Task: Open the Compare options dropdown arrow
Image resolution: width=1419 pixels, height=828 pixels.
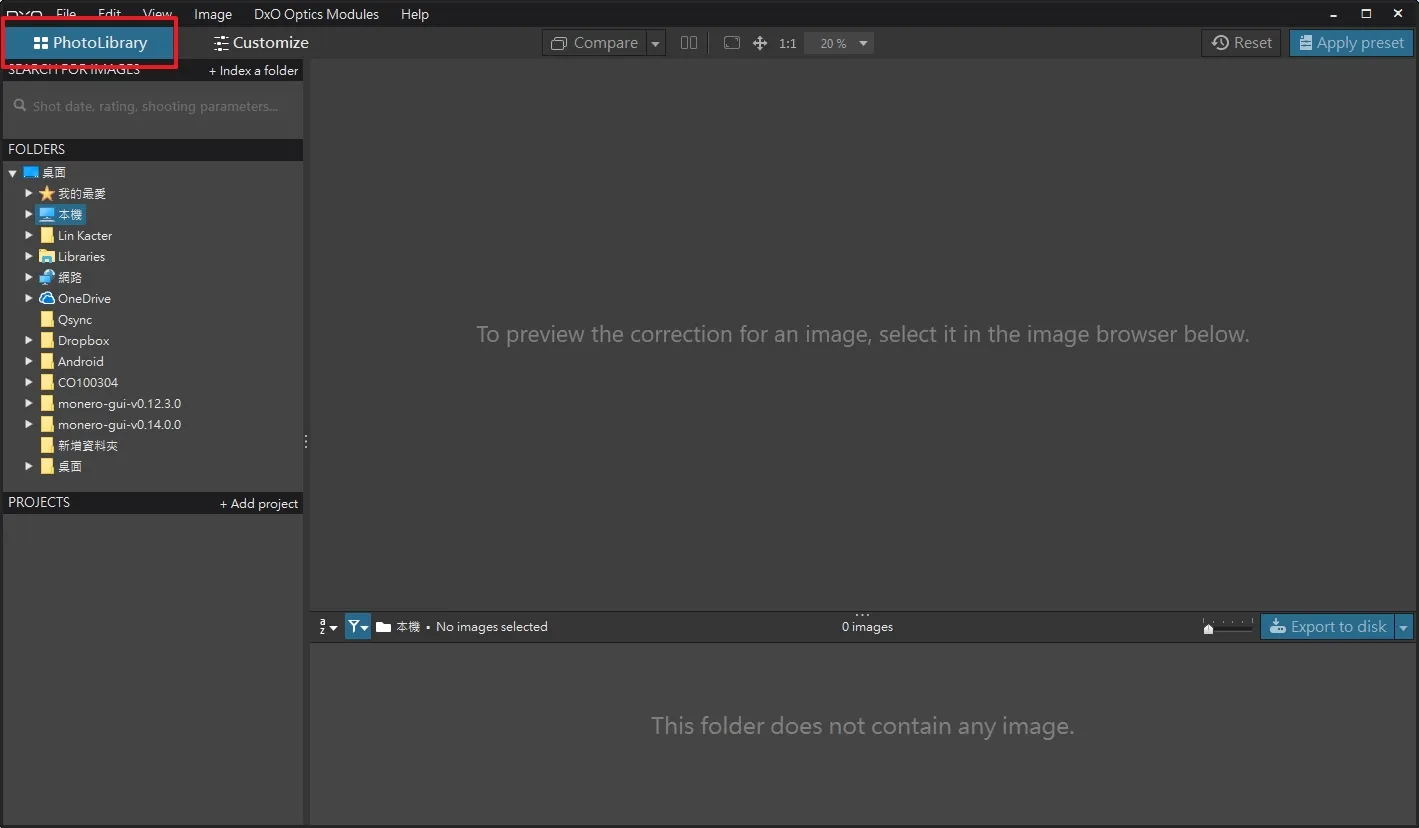Action: click(x=655, y=43)
